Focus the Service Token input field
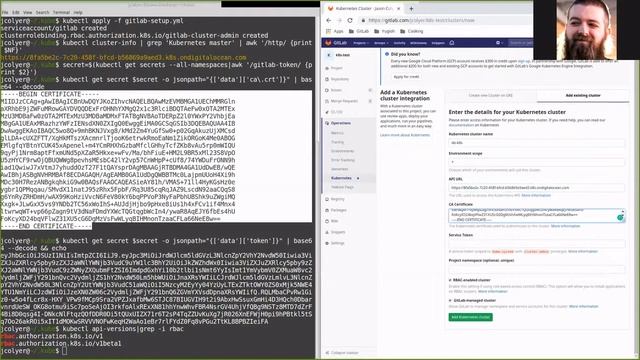Screen dimensions: 640x360 [537, 244]
